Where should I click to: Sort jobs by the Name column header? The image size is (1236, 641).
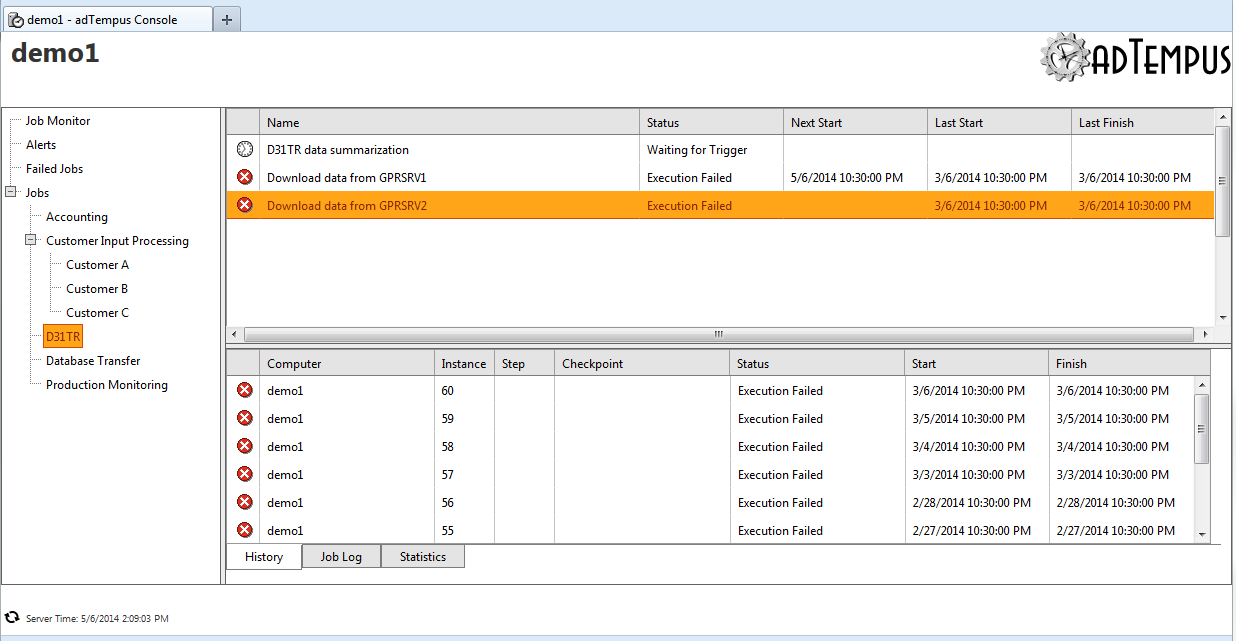[x=449, y=123]
